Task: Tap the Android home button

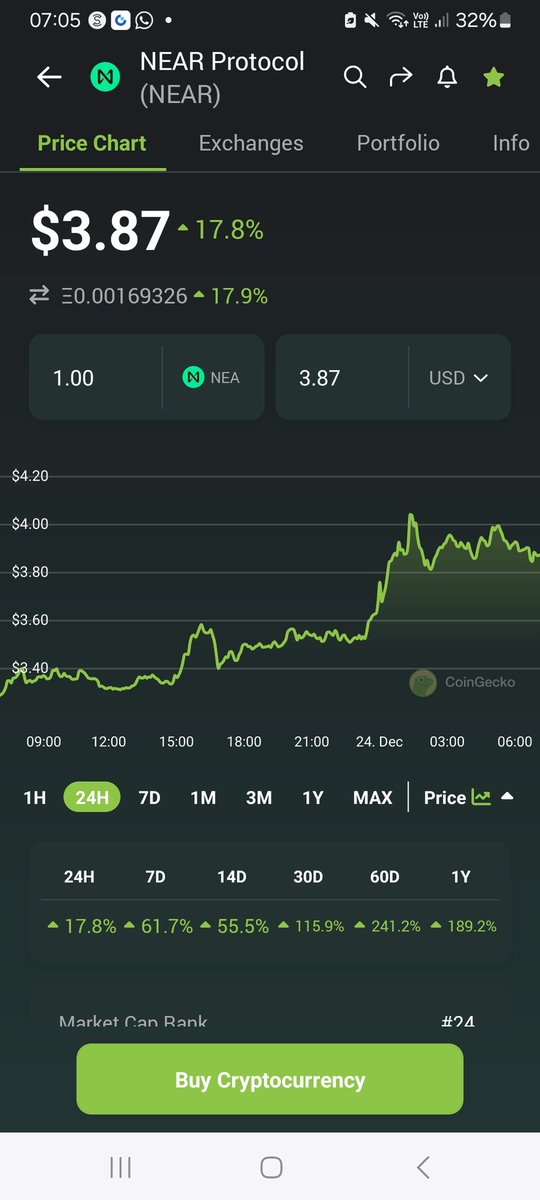Action: (x=270, y=1167)
